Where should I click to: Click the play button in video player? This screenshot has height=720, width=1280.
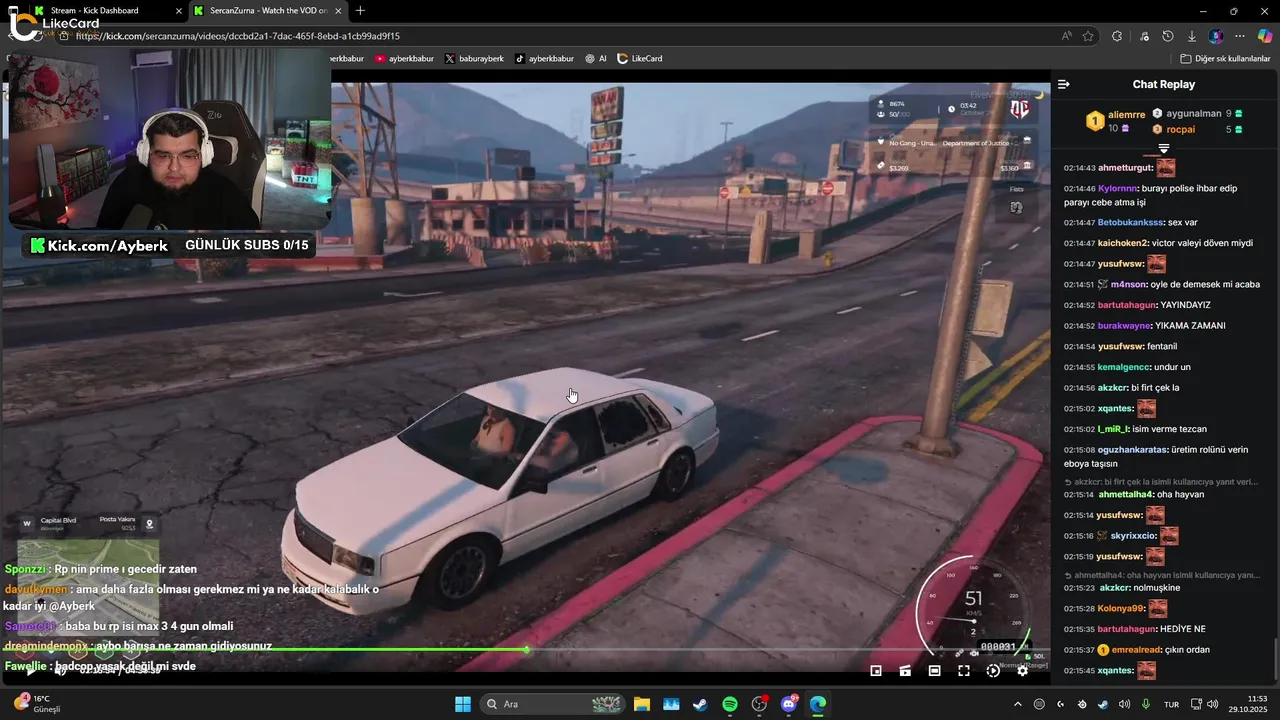click(30, 671)
